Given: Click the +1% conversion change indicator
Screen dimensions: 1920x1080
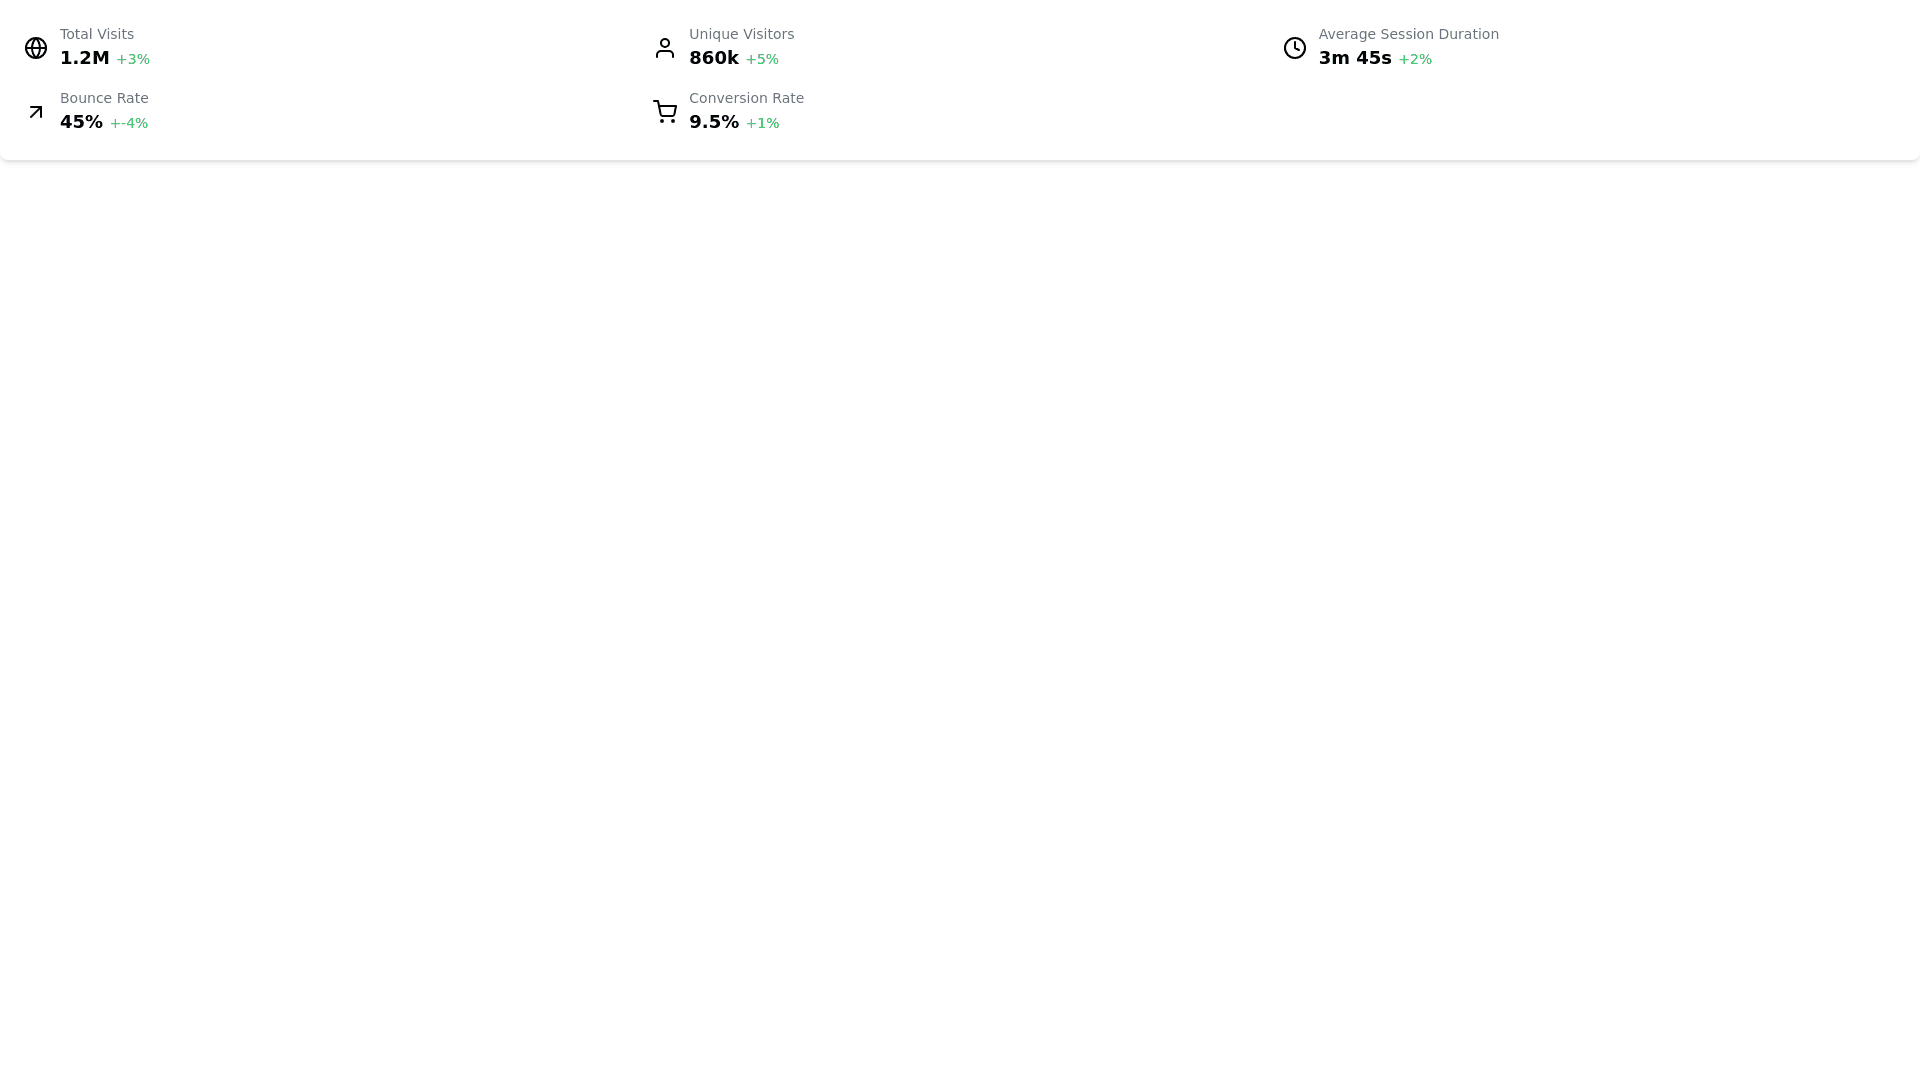Looking at the screenshot, I should tap(762, 124).
